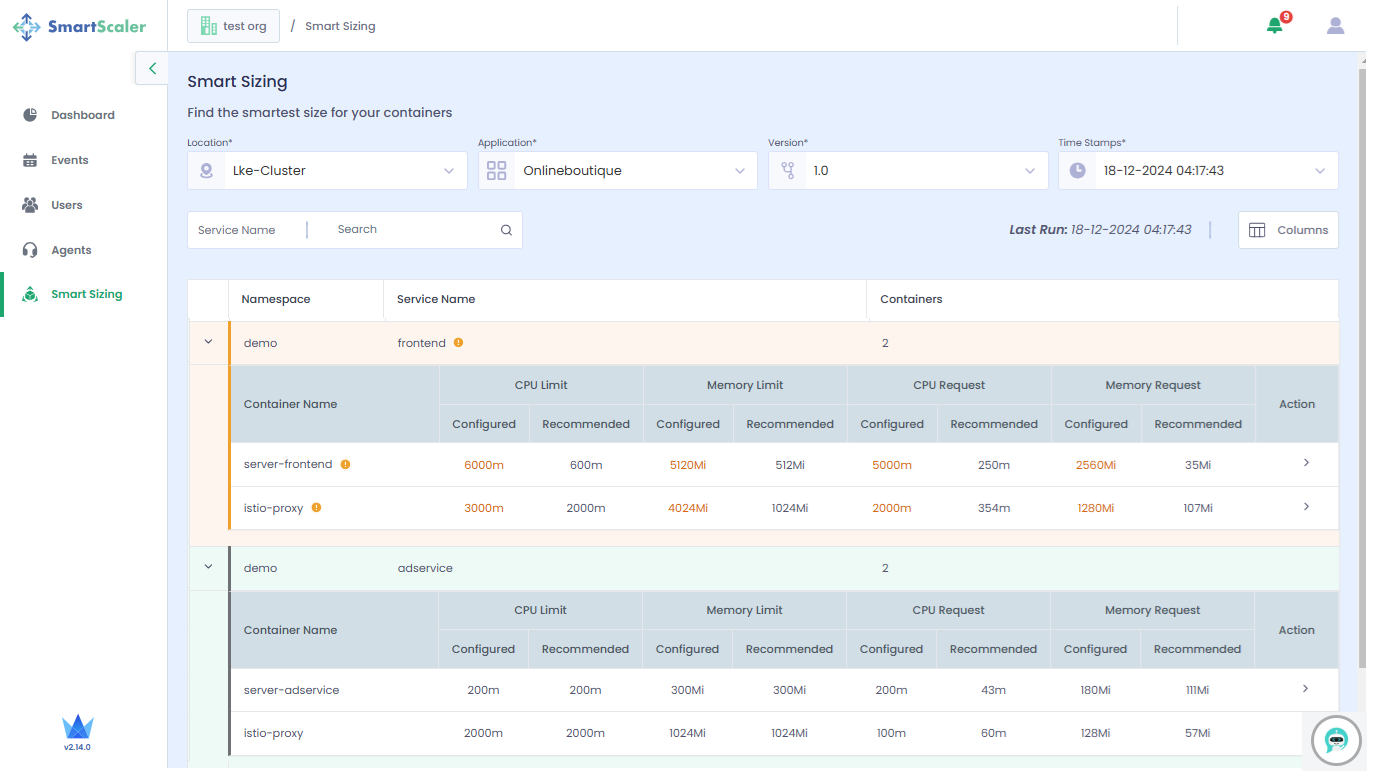Click the location pin icon in the Location field

(206, 171)
